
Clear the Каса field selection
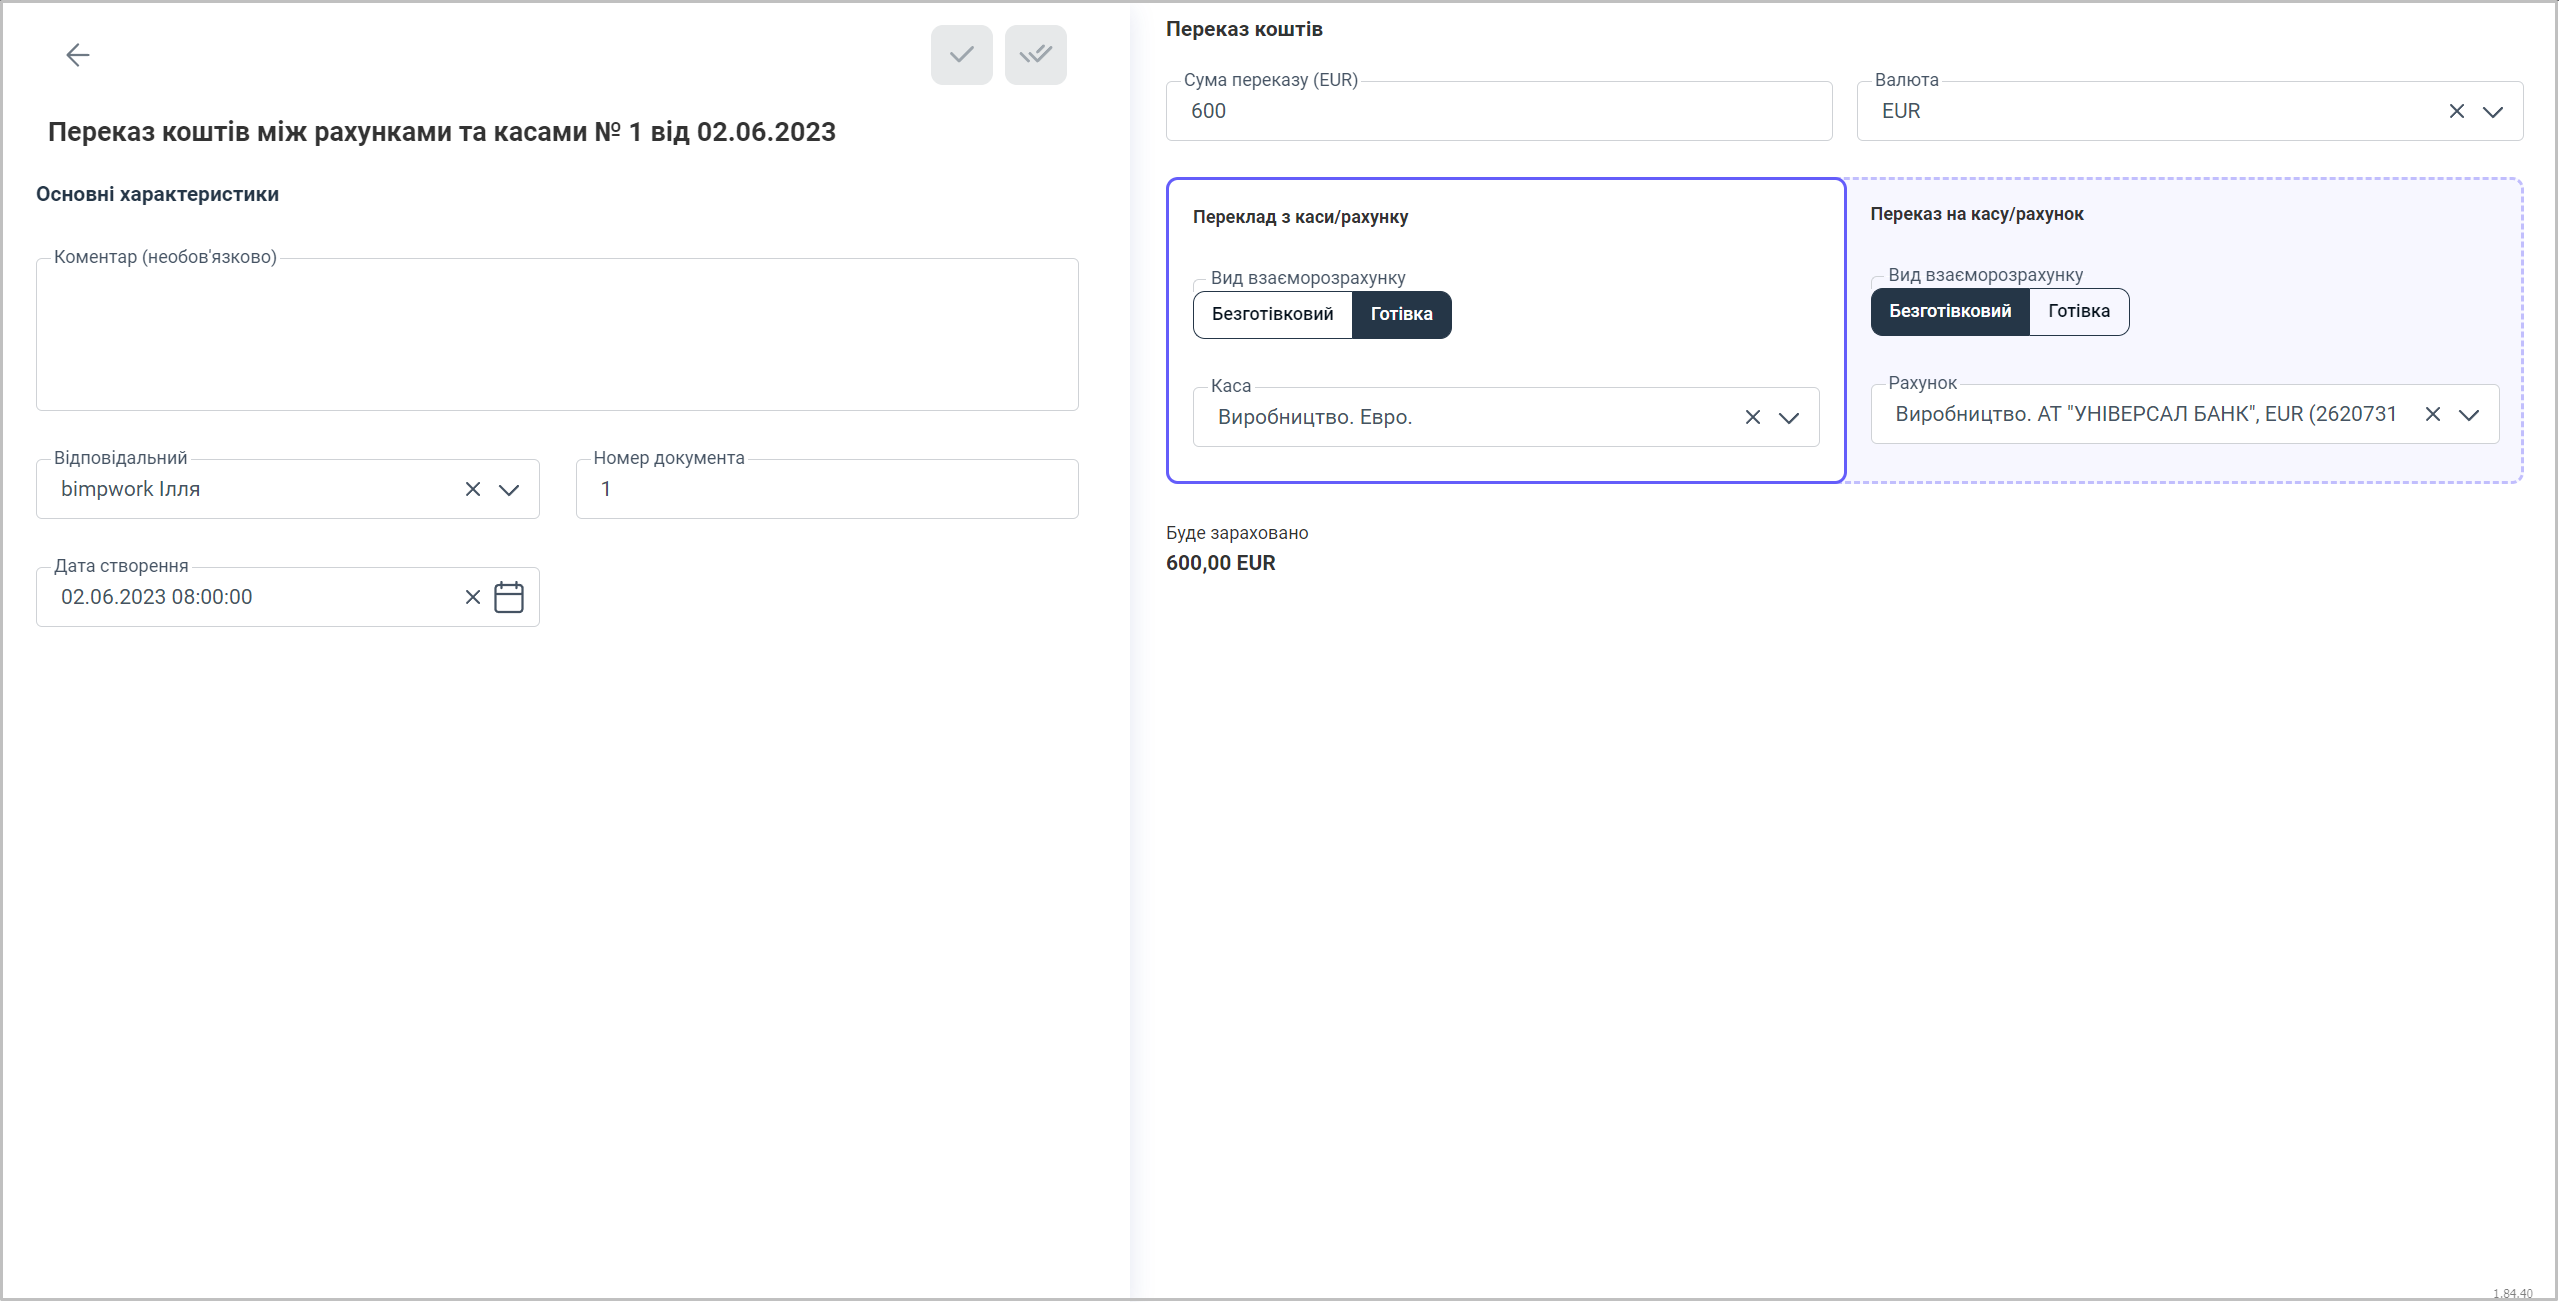tap(1752, 417)
